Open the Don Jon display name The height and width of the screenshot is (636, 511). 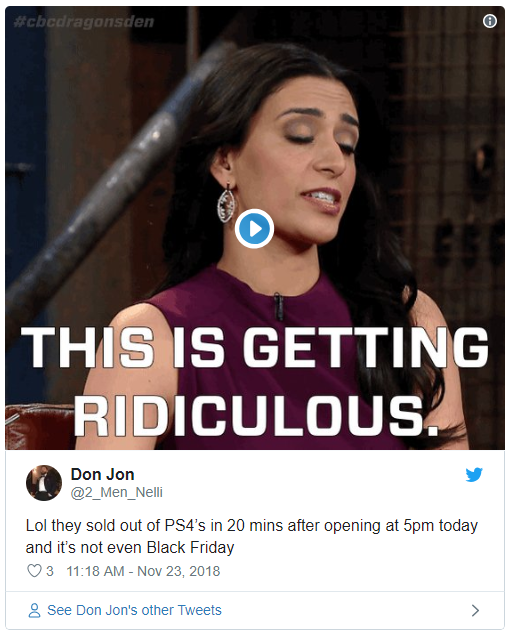click(x=103, y=474)
